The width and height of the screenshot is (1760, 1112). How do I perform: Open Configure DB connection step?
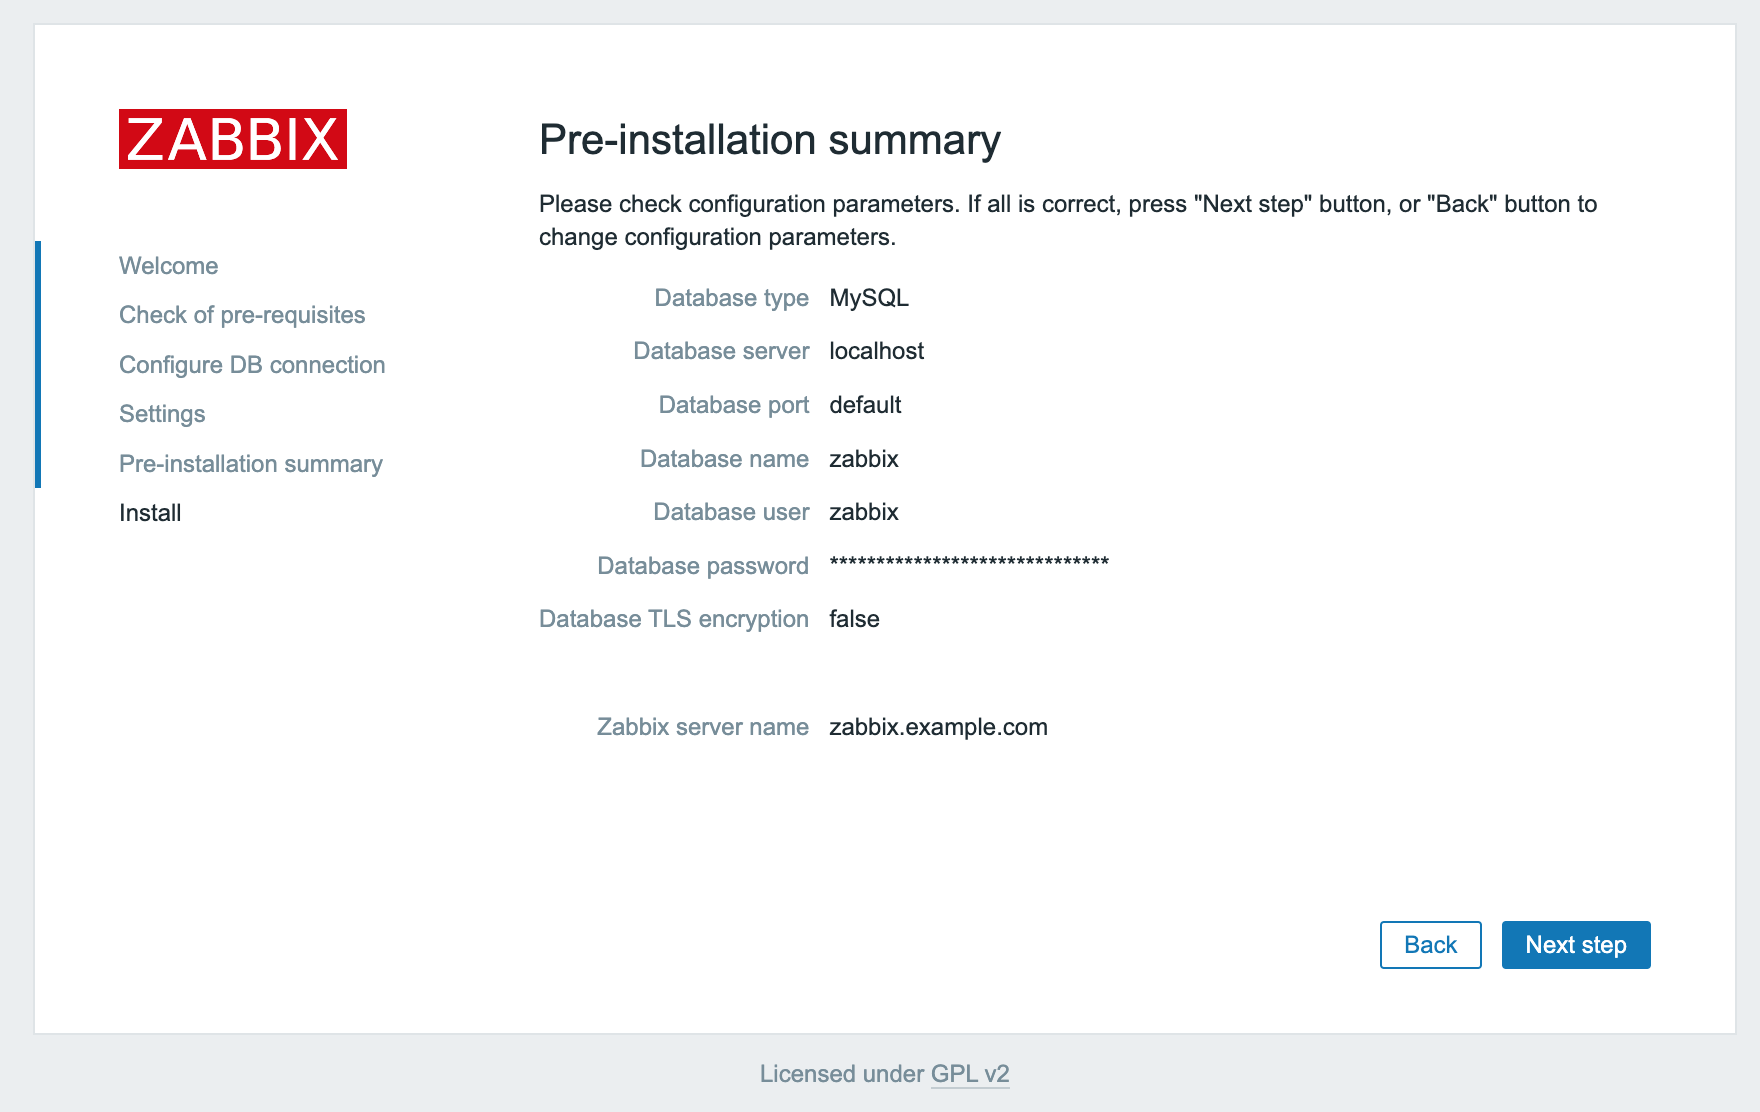pos(252,365)
